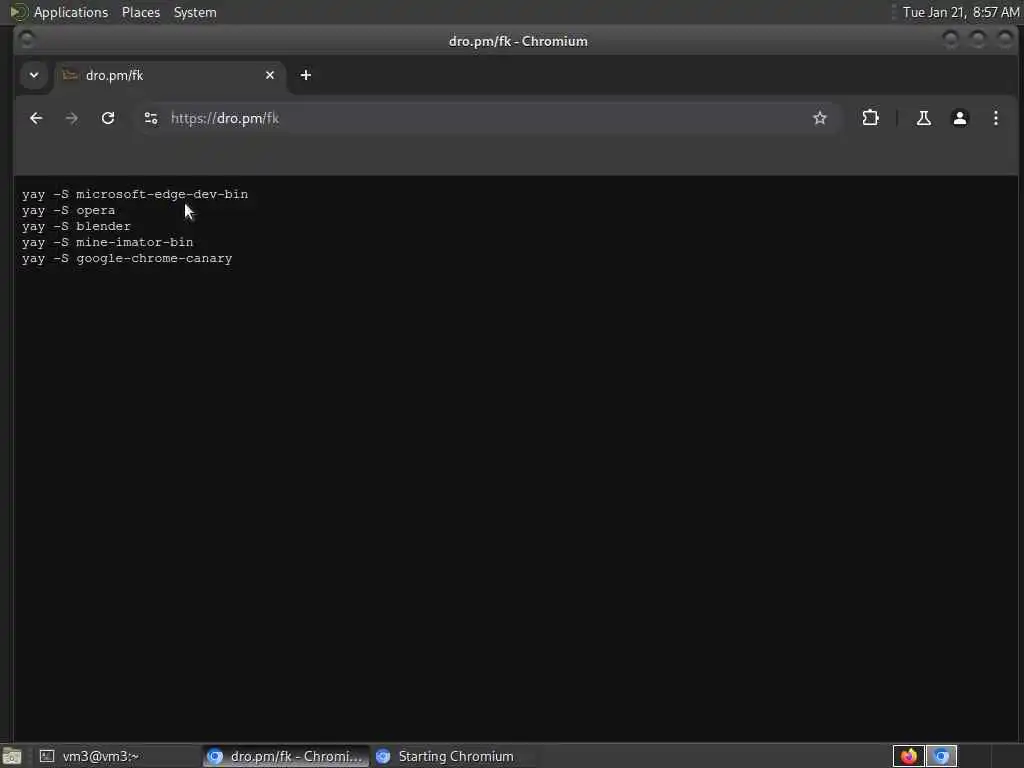
Task: Select Starting Chromium taskbar entry
Action: (454, 756)
